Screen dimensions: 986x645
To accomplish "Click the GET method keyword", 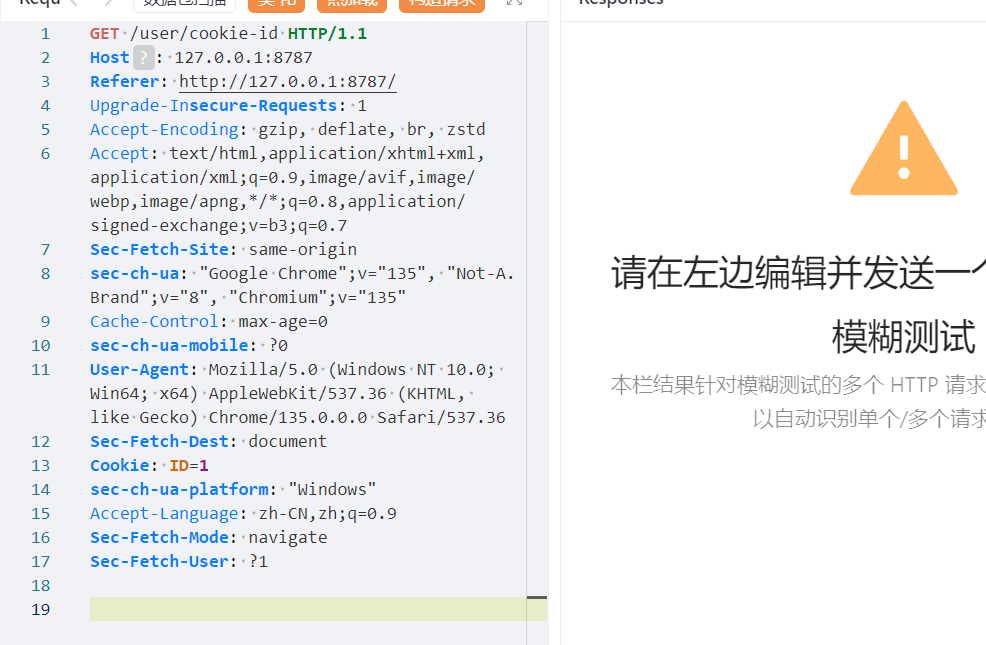I will pyautogui.click(x=104, y=34).
